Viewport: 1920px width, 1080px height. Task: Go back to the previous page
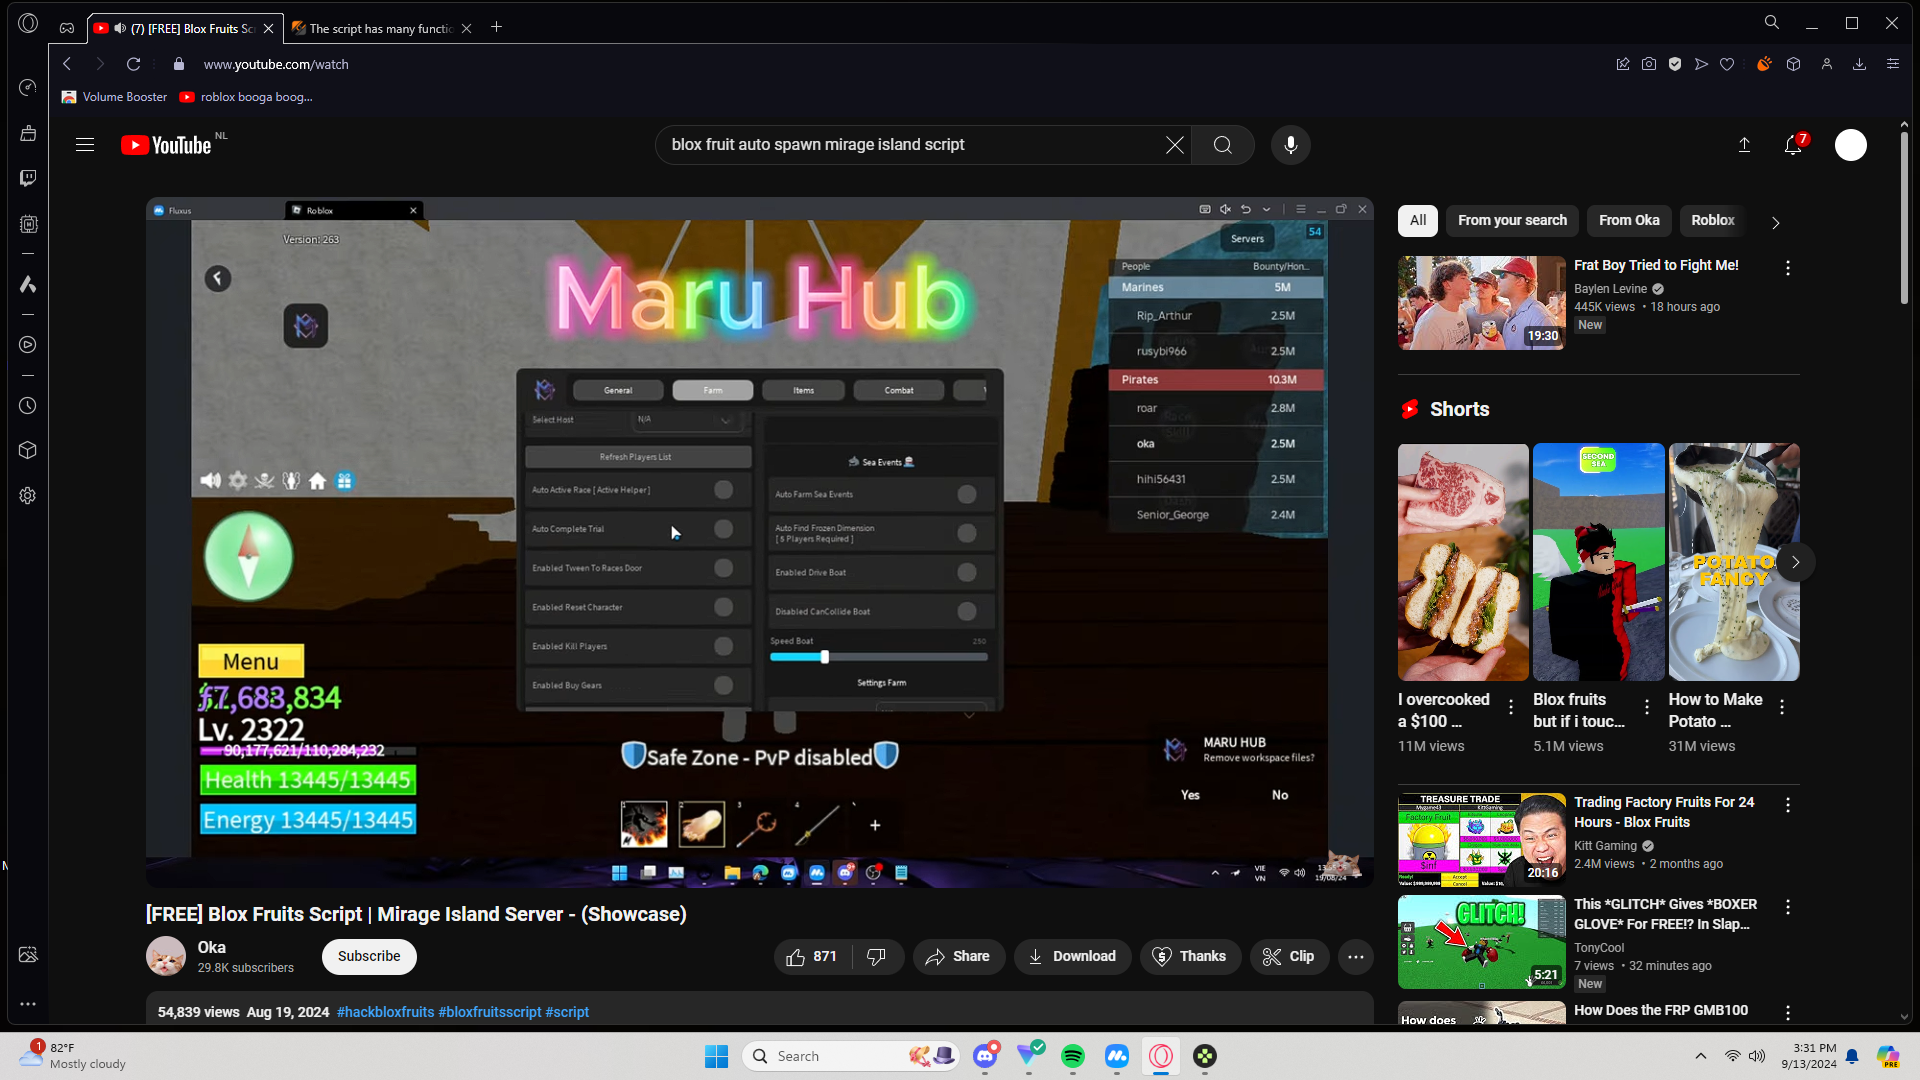[x=67, y=64]
